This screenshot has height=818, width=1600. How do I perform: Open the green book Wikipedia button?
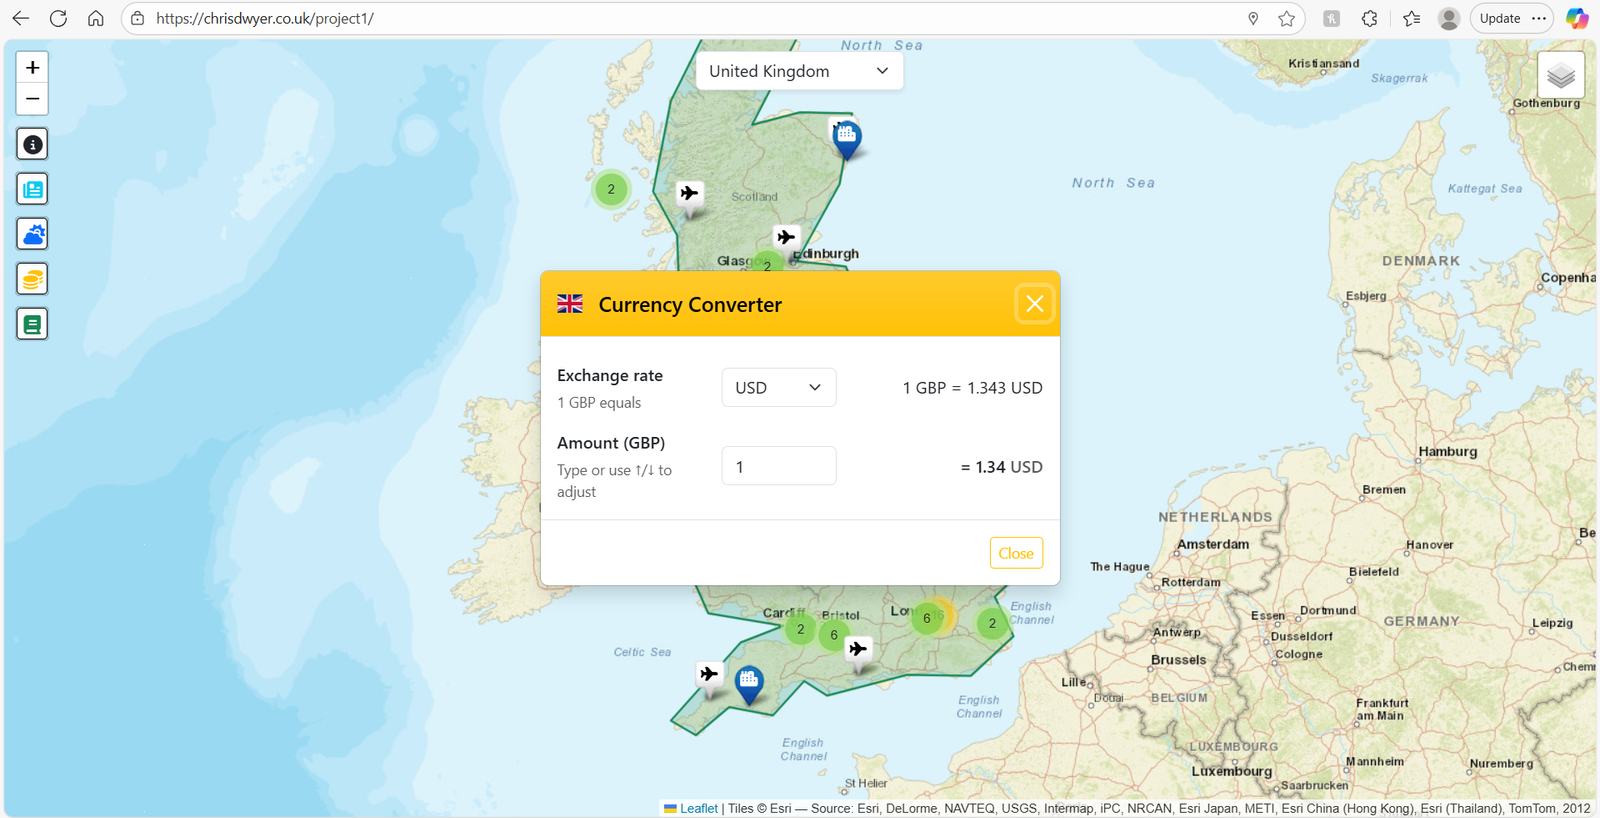32,325
